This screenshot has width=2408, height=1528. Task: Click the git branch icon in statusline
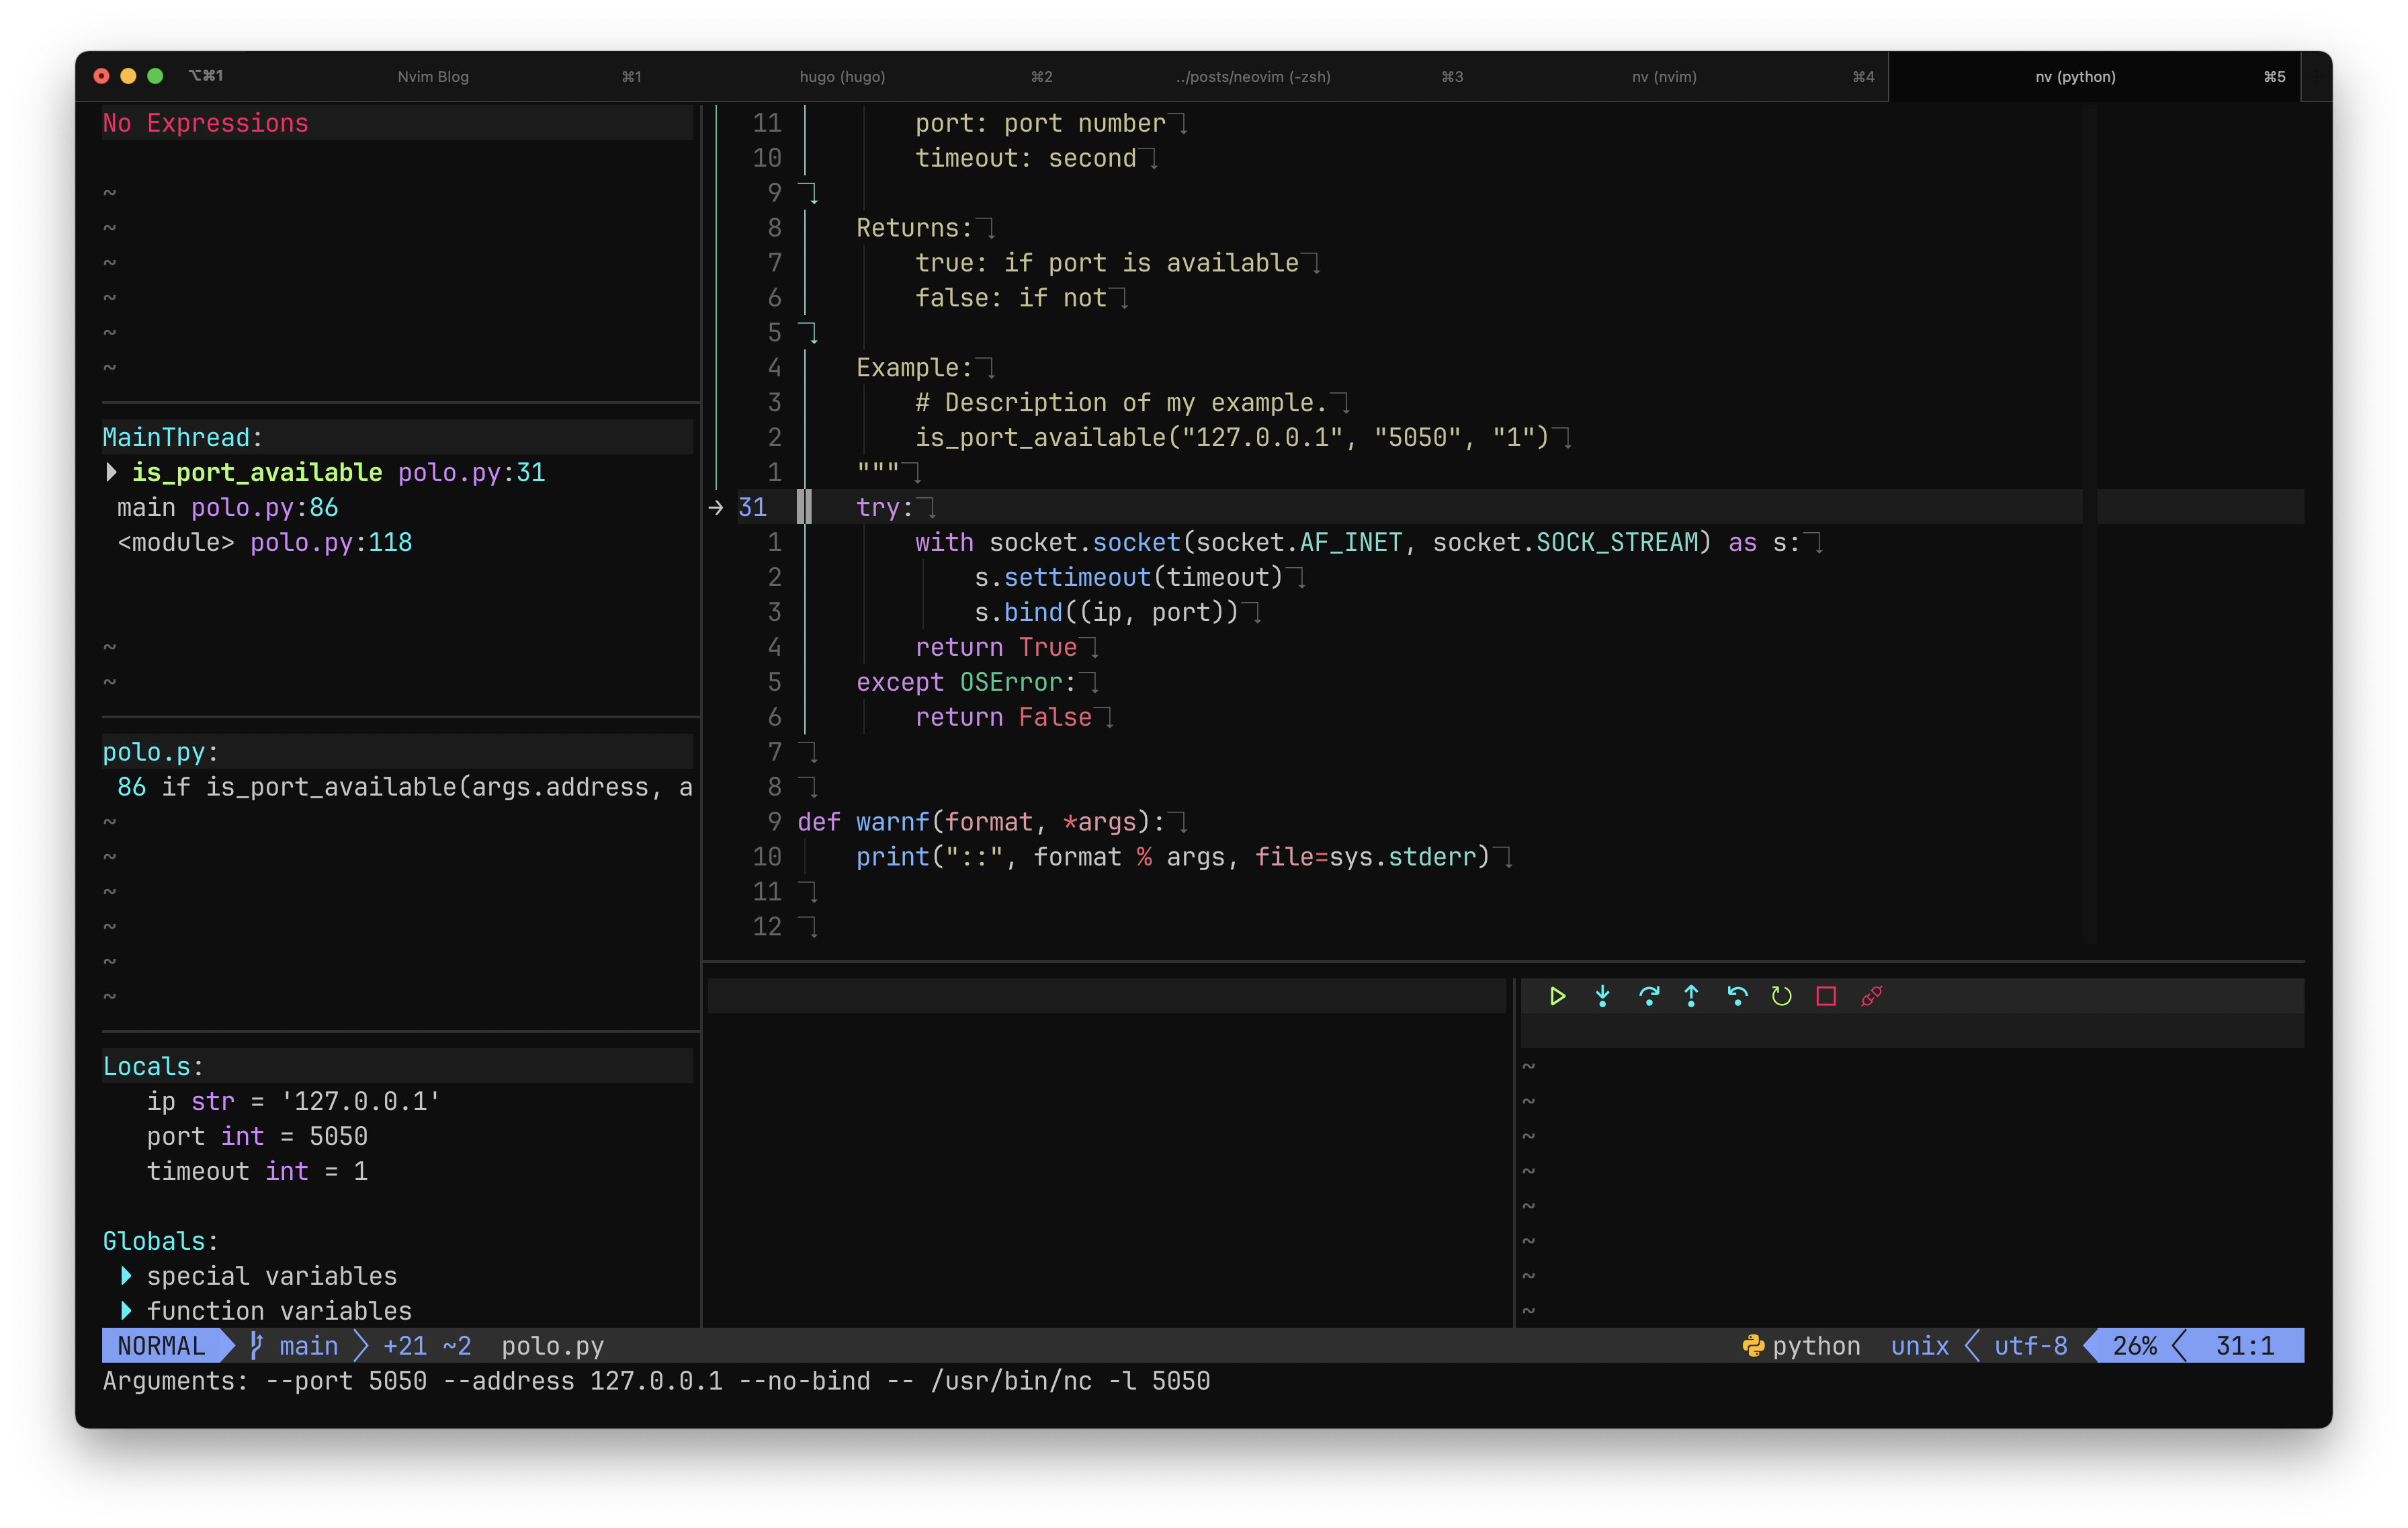pos(256,1346)
